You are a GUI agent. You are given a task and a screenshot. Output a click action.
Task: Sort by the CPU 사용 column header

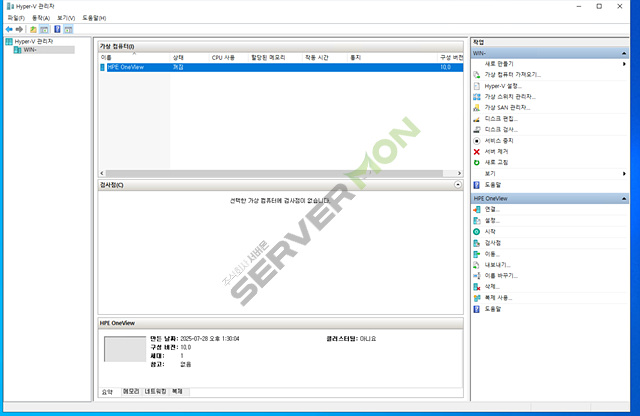point(228,58)
